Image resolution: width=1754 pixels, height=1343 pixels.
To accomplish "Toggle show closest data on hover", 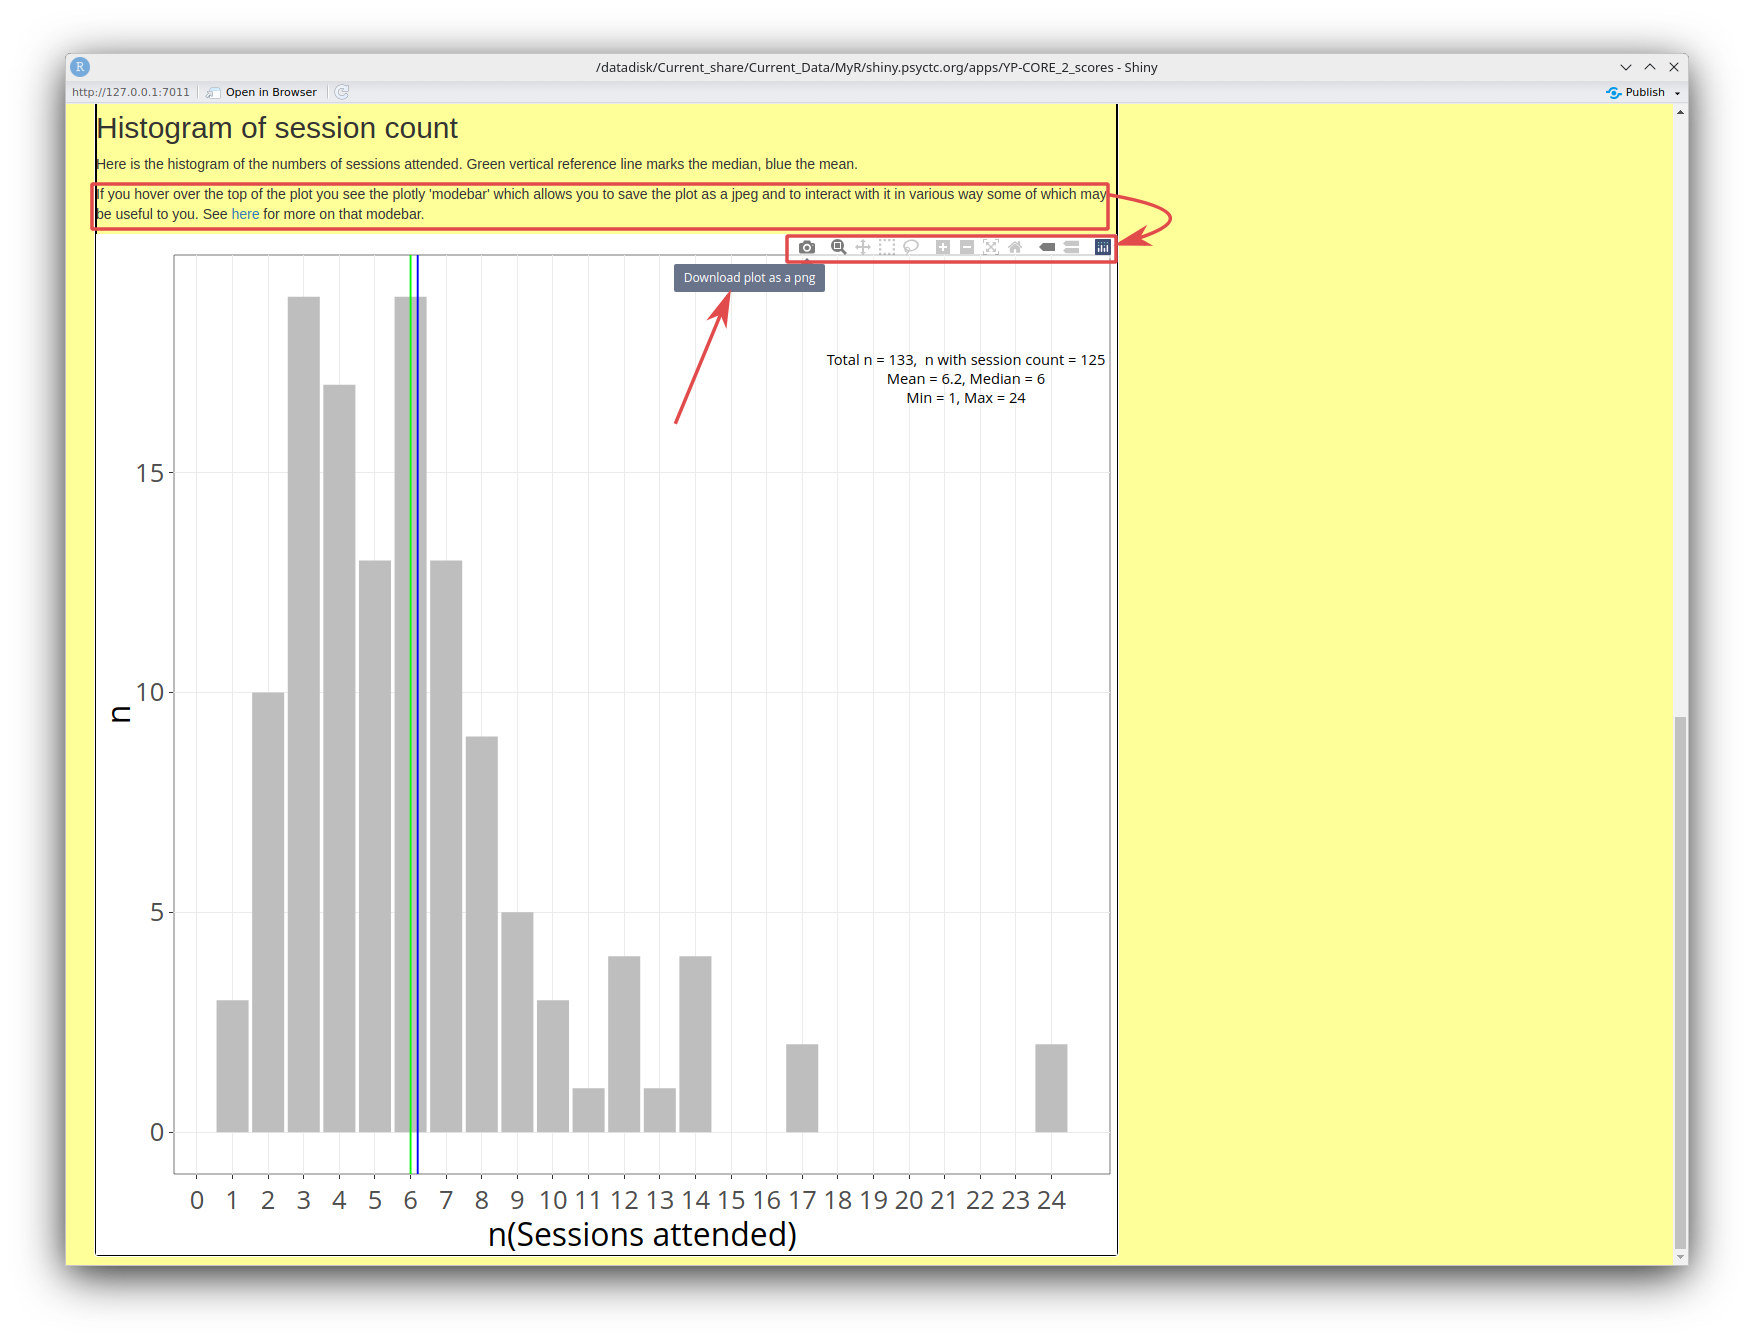I will 1047,247.
